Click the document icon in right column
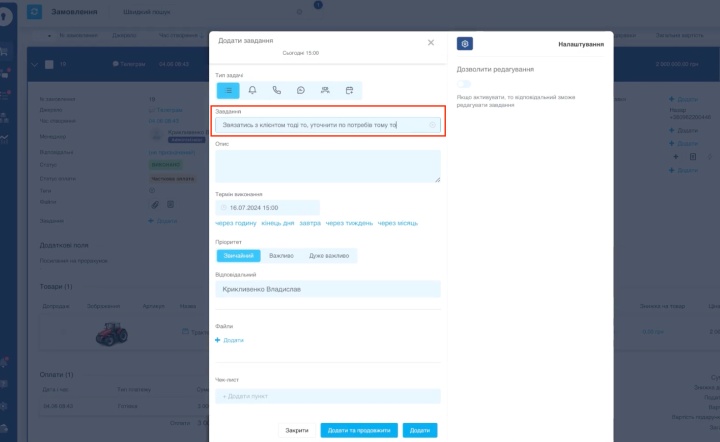The image size is (720, 442). [x=693, y=157]
